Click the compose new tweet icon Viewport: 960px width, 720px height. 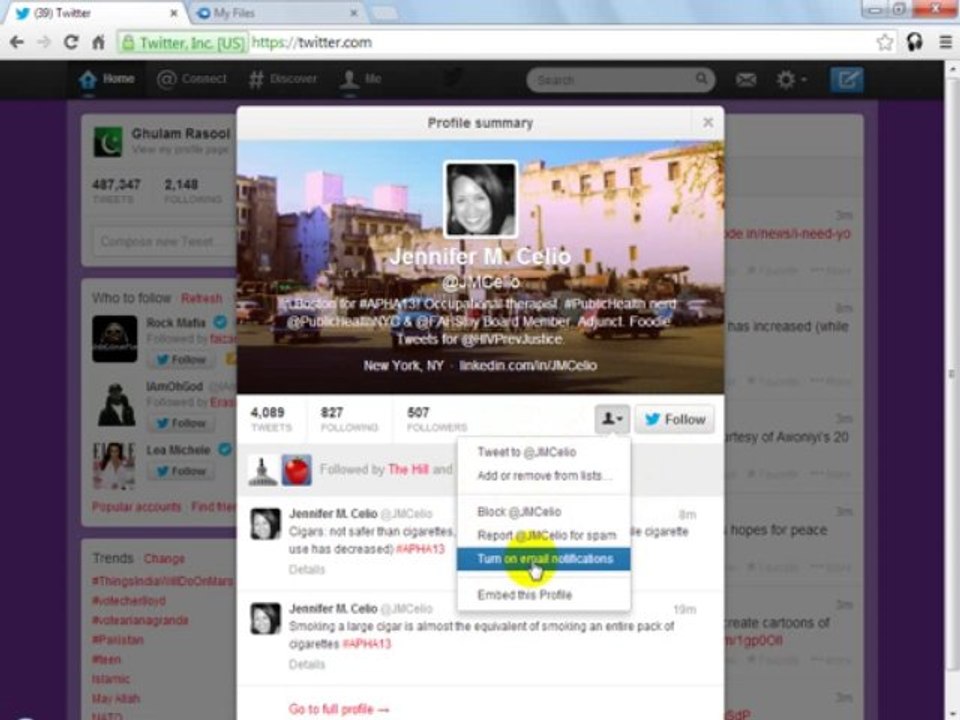(846, 80)
